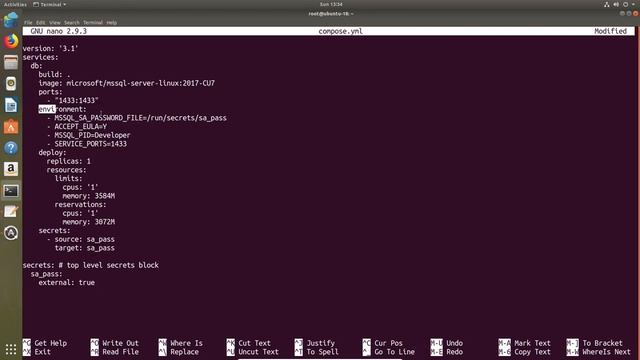Click the highlighted environment: line
The height and width of the screenshot is (360, 640).
62,109
